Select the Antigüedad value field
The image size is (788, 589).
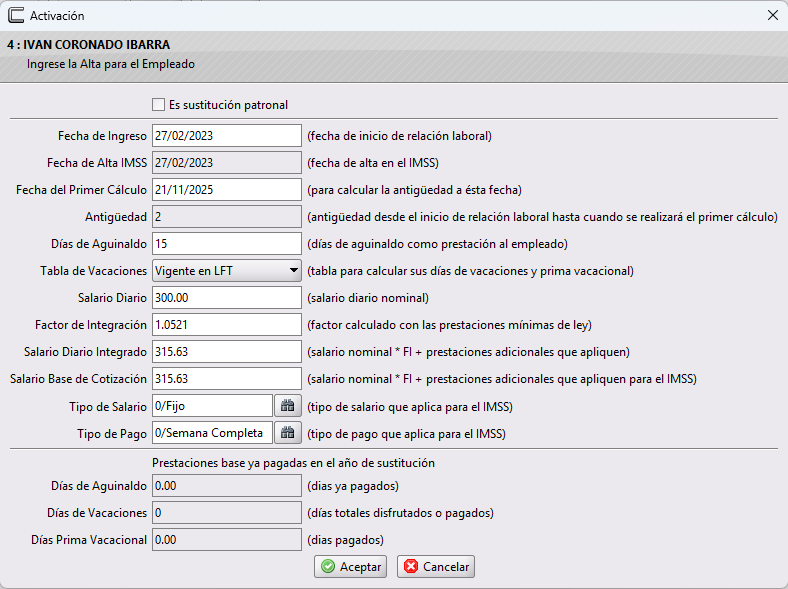pyautogui.click(x=227, y=217)
